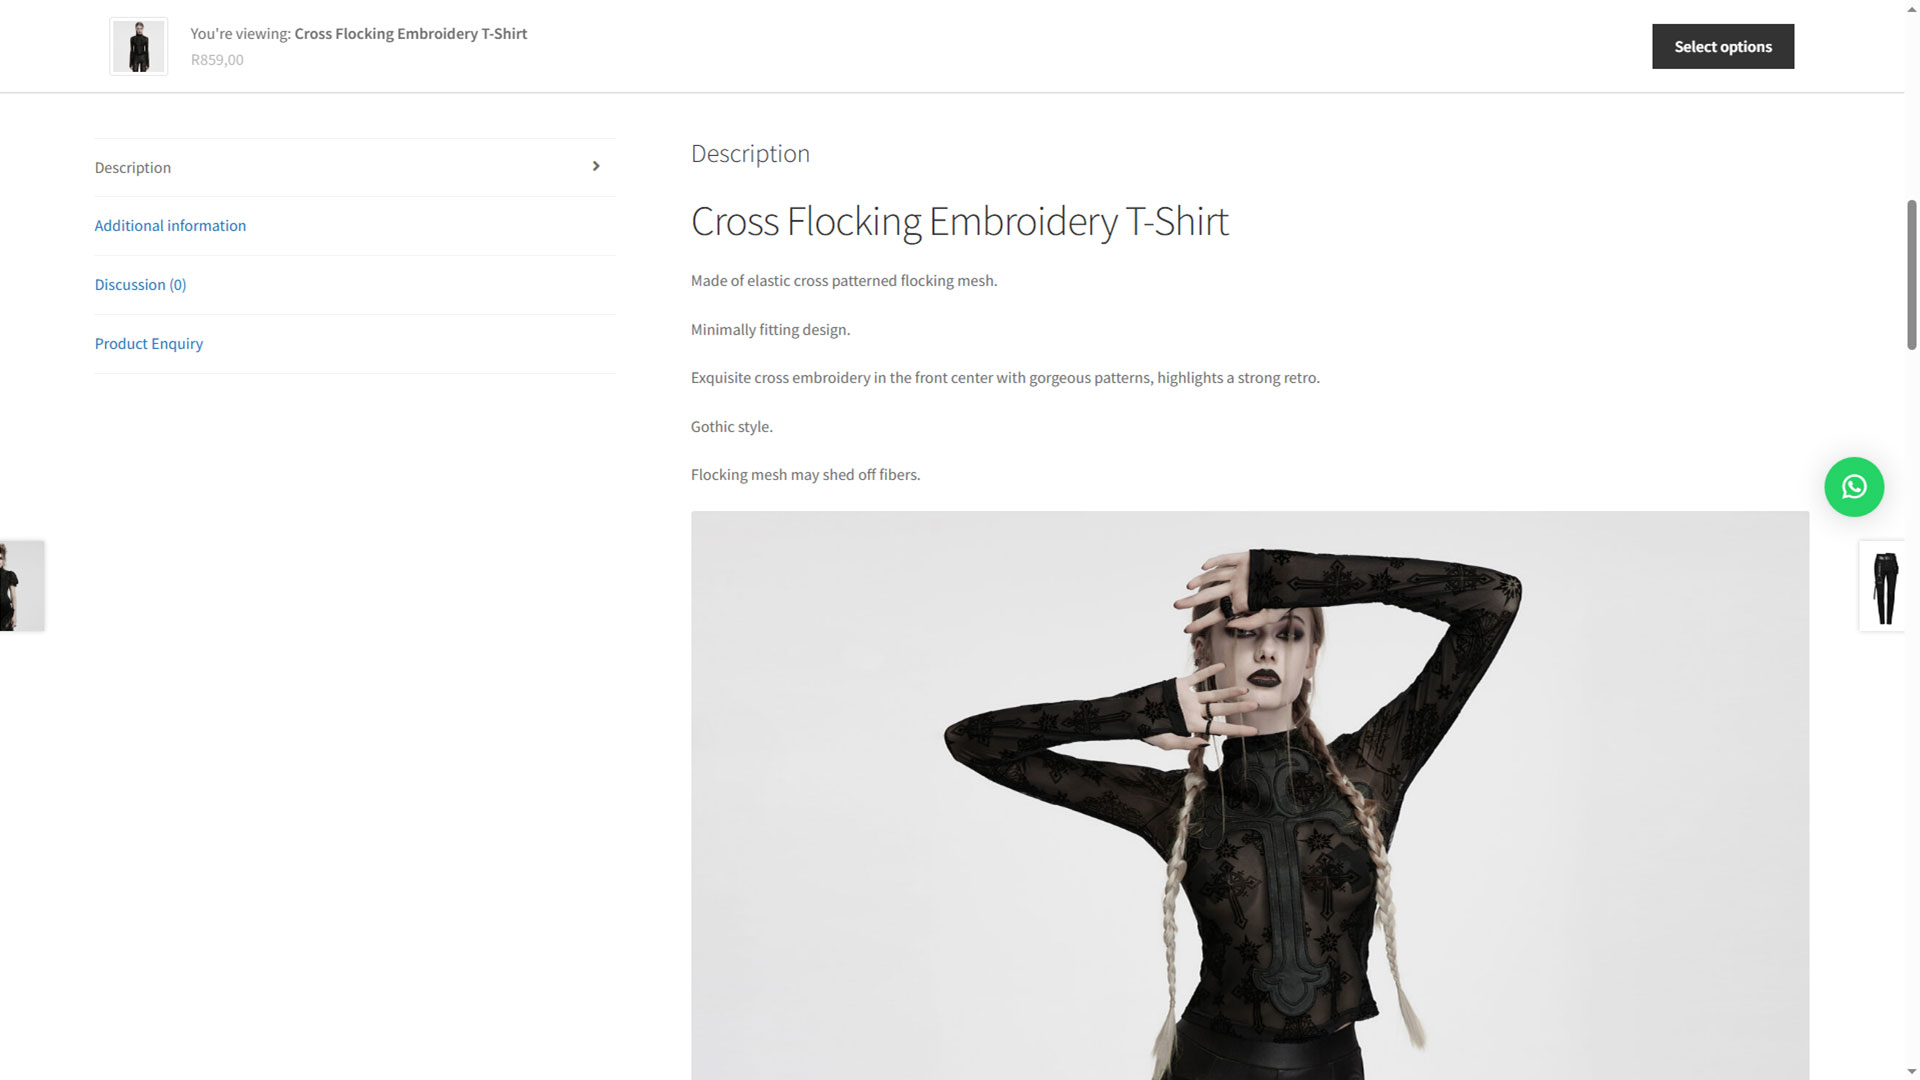Click the vertical page scrollbar thumb

pyautogui.click(x=1912, y=275)
